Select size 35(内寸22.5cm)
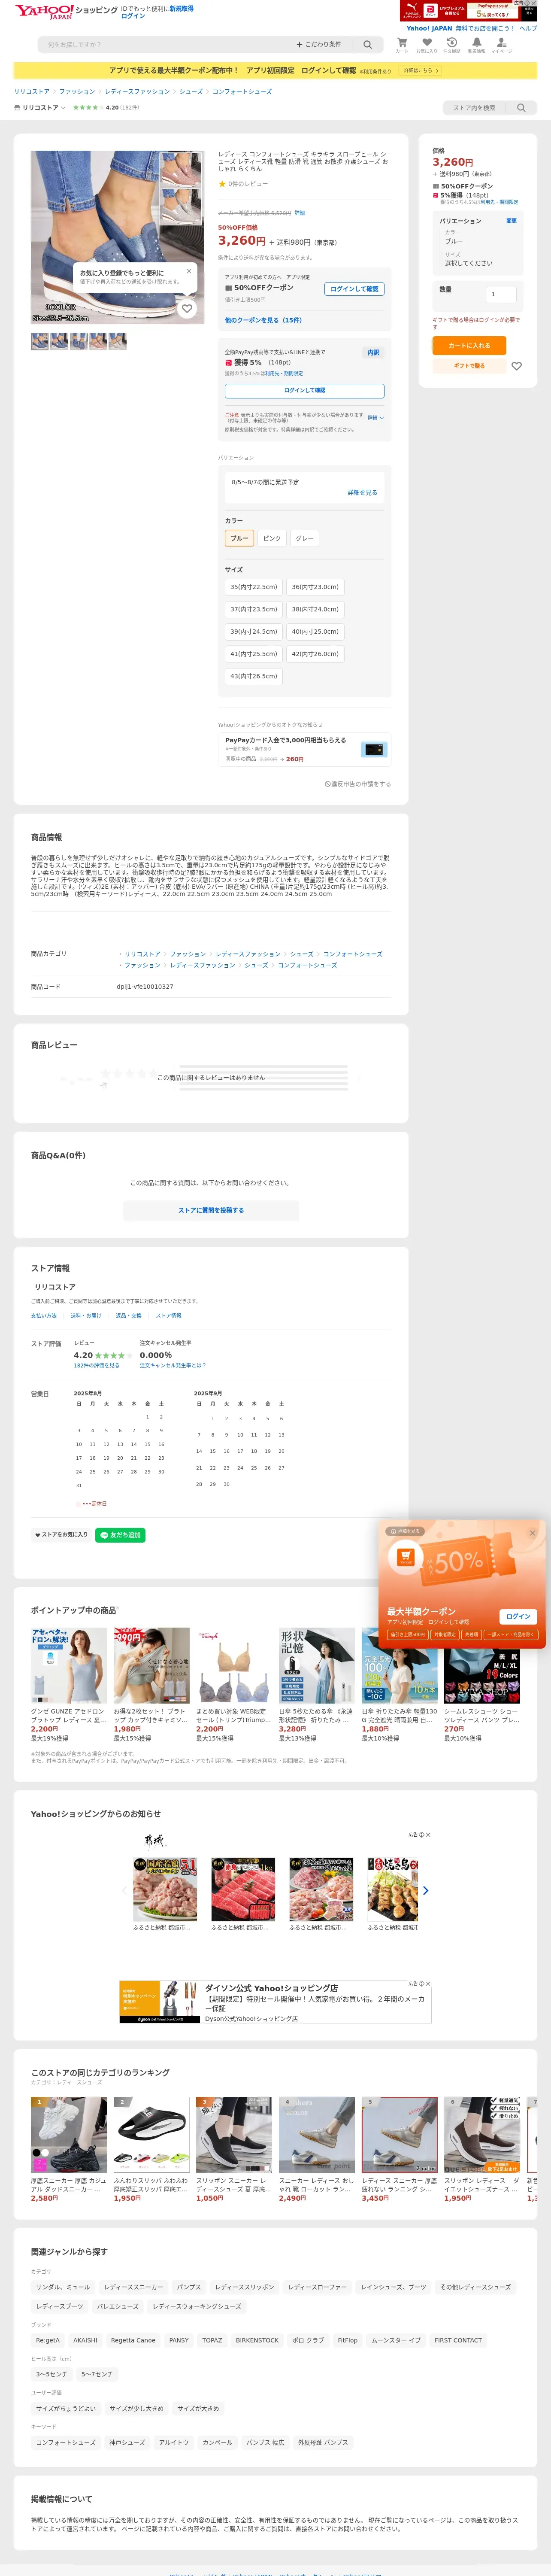Image resolution: width=551 pixels, height=2576 pixels. click(254, 587)
